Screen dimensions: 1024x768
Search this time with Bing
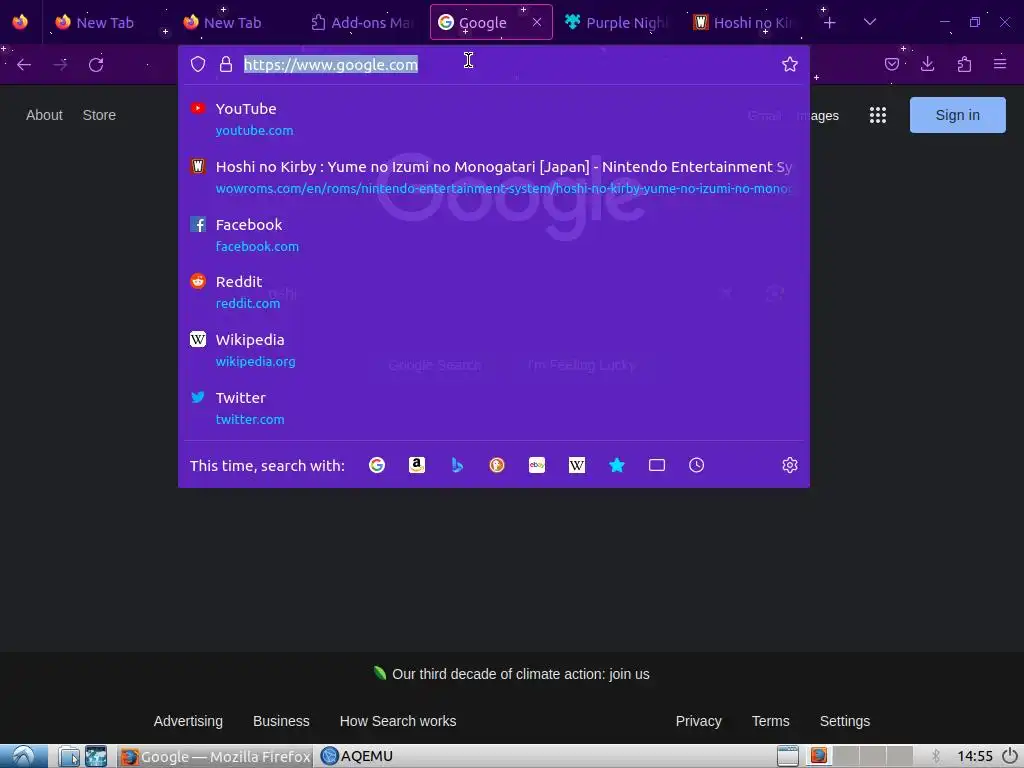point(457,465)
